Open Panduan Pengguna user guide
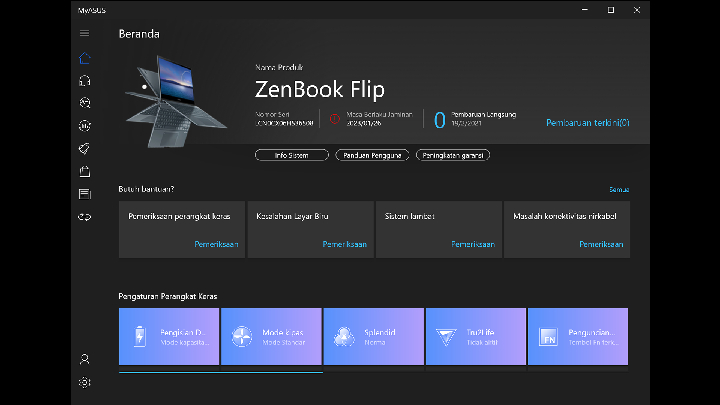Screen dimensions: 720x405 click(372, 155)
